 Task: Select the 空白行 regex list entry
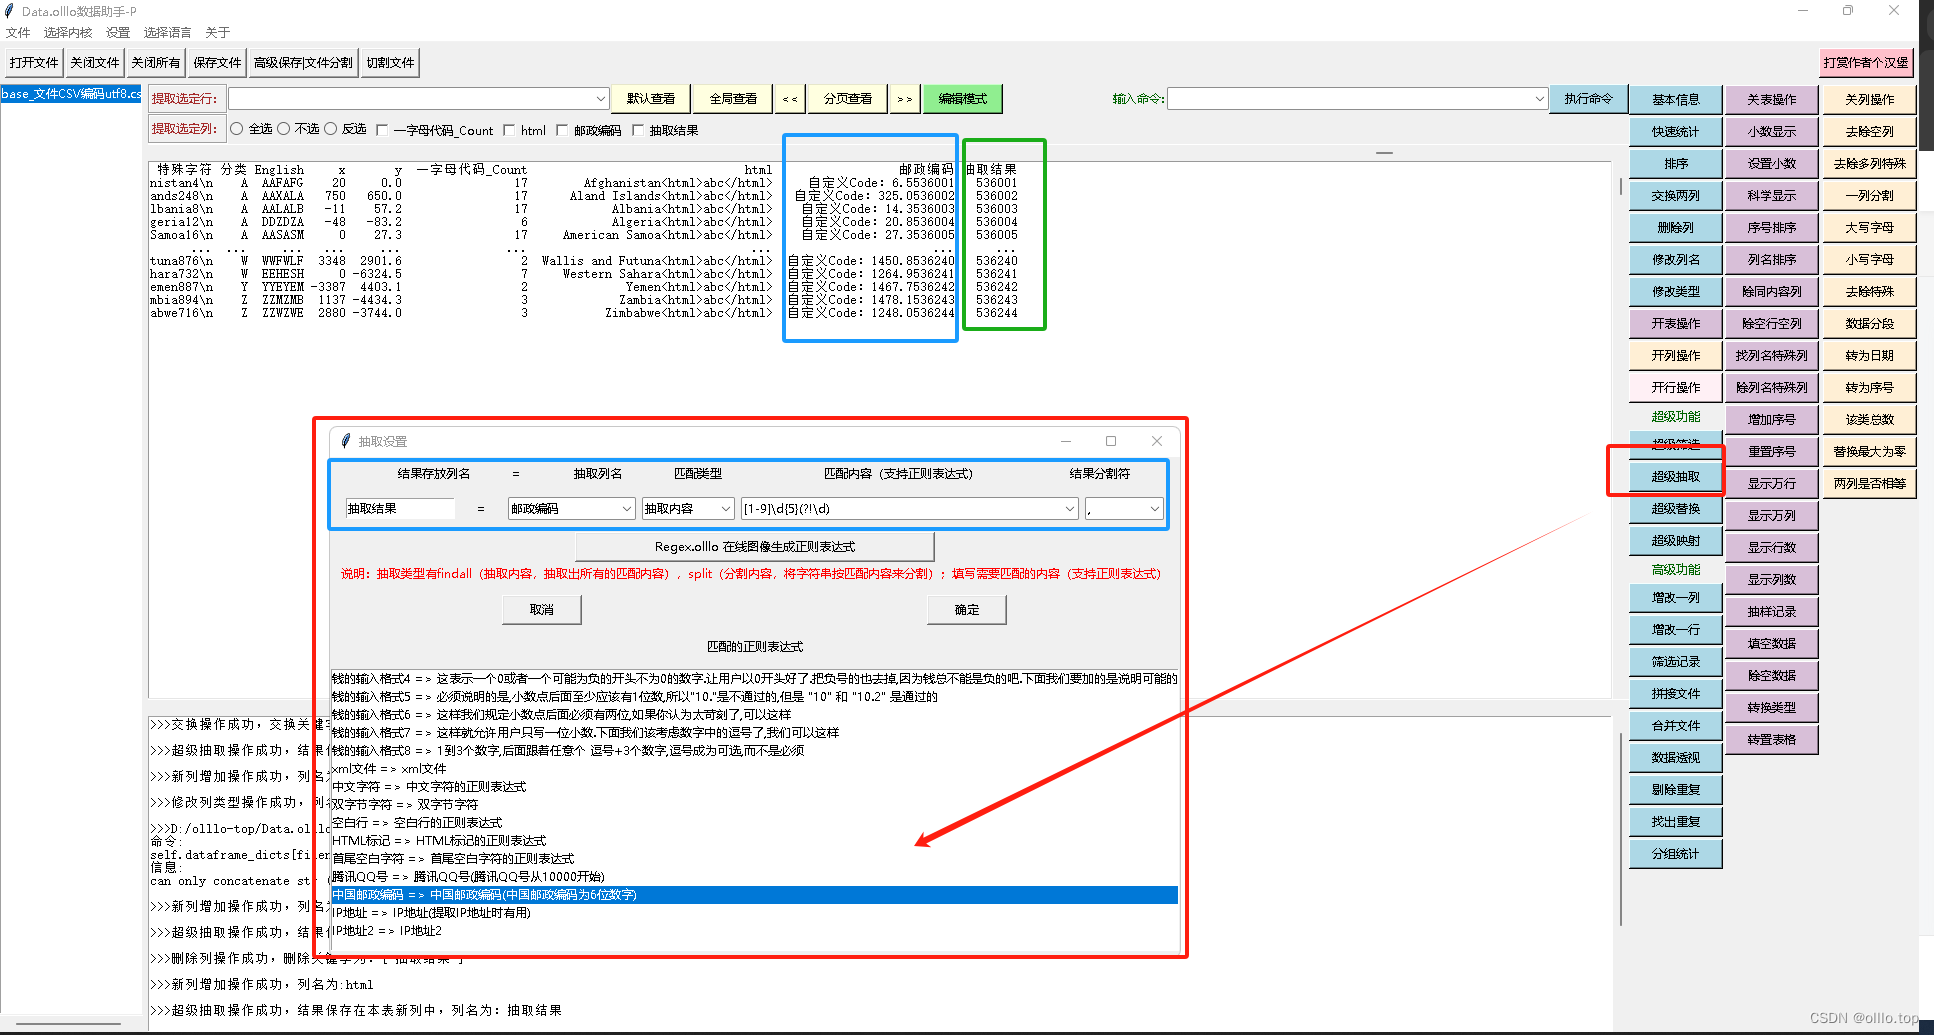(754, 823)
